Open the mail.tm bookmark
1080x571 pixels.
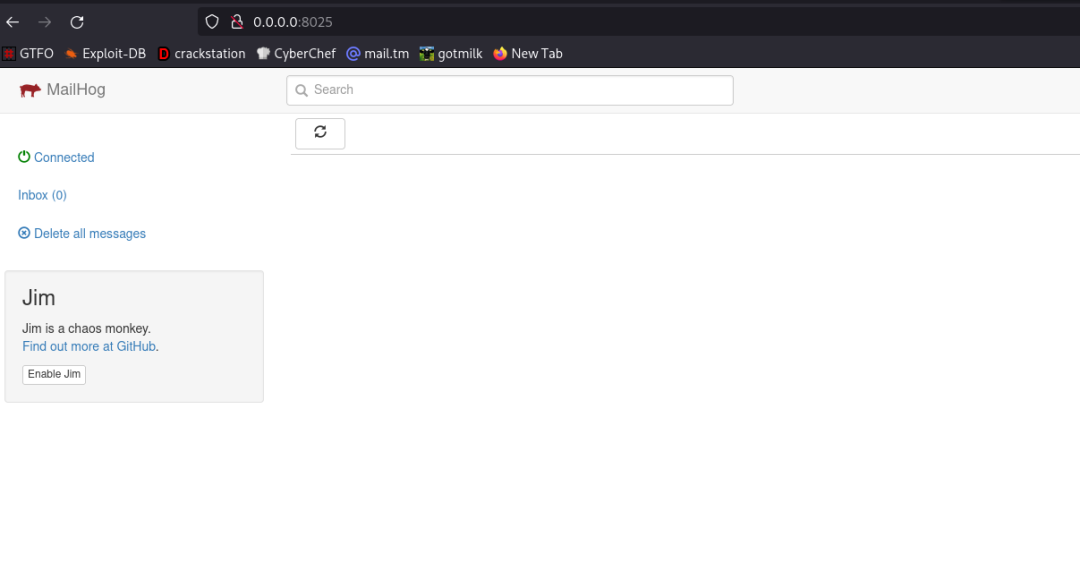pos(377,54)
